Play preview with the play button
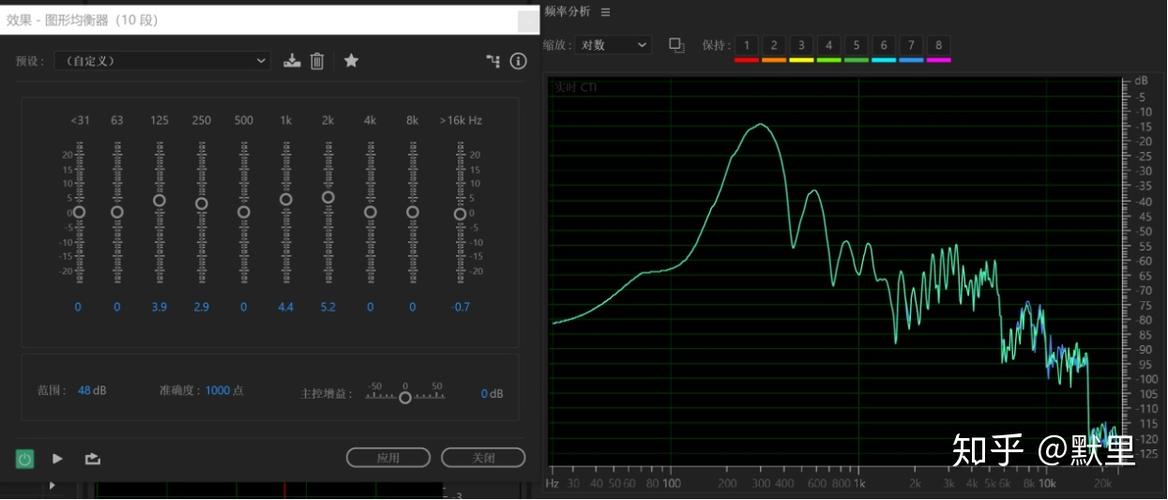1168x500 pixels. [57, 458]
